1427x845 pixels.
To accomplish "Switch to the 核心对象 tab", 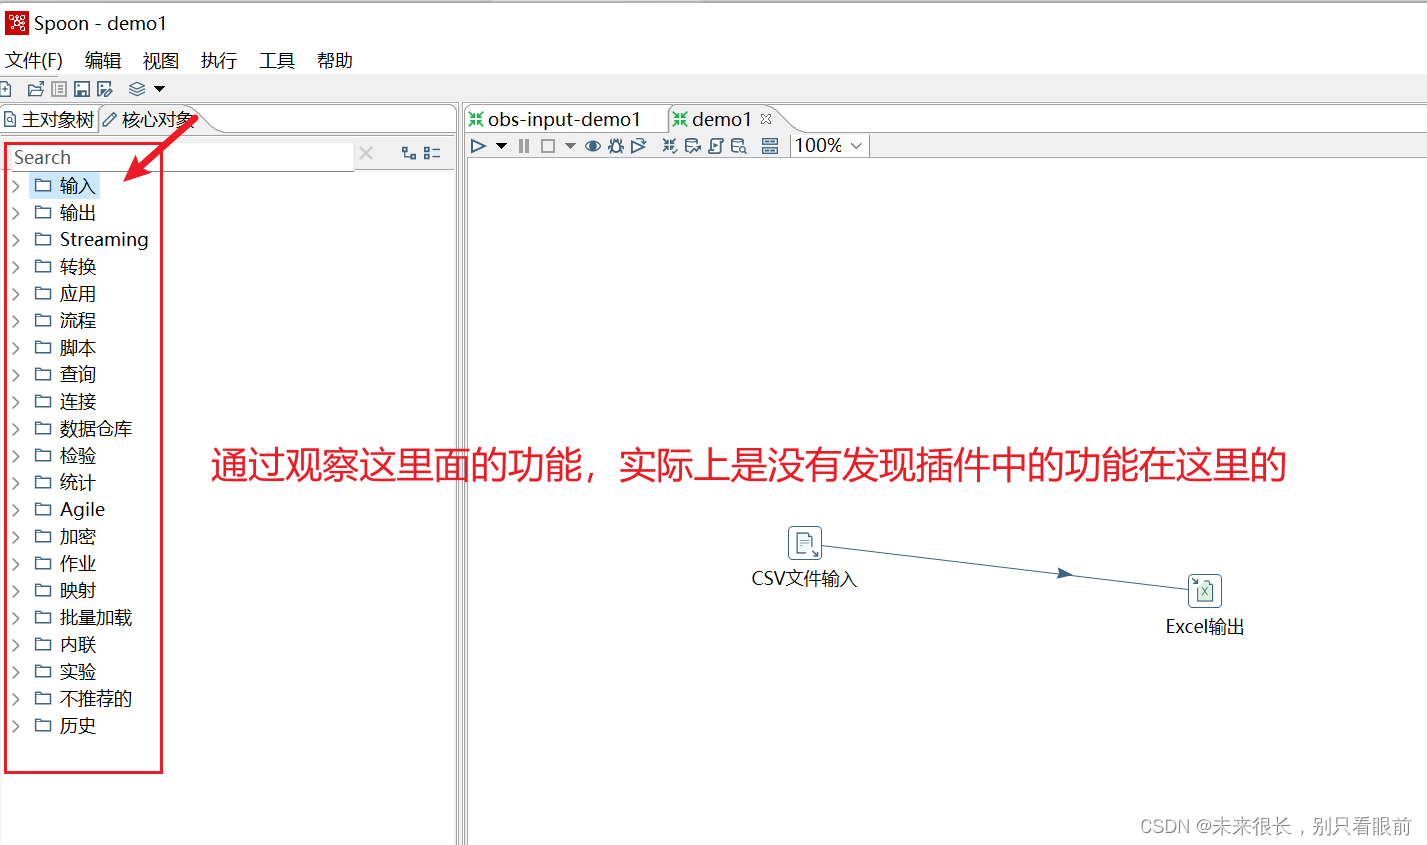I will point(148,120).
